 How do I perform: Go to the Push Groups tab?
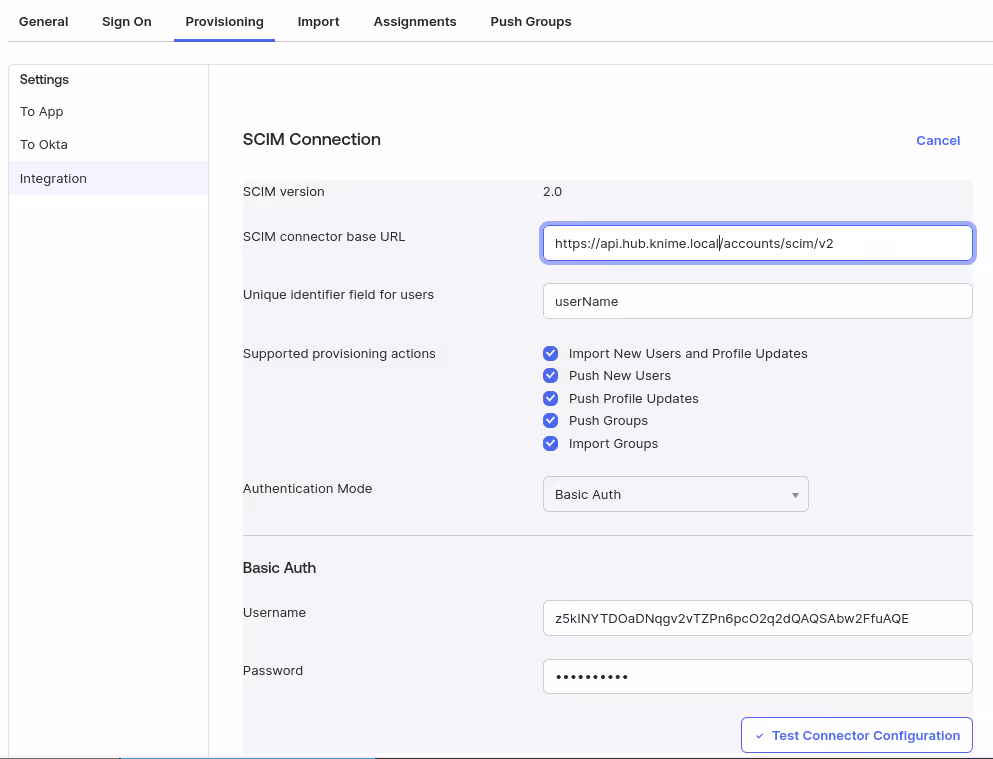coord(530,21)
